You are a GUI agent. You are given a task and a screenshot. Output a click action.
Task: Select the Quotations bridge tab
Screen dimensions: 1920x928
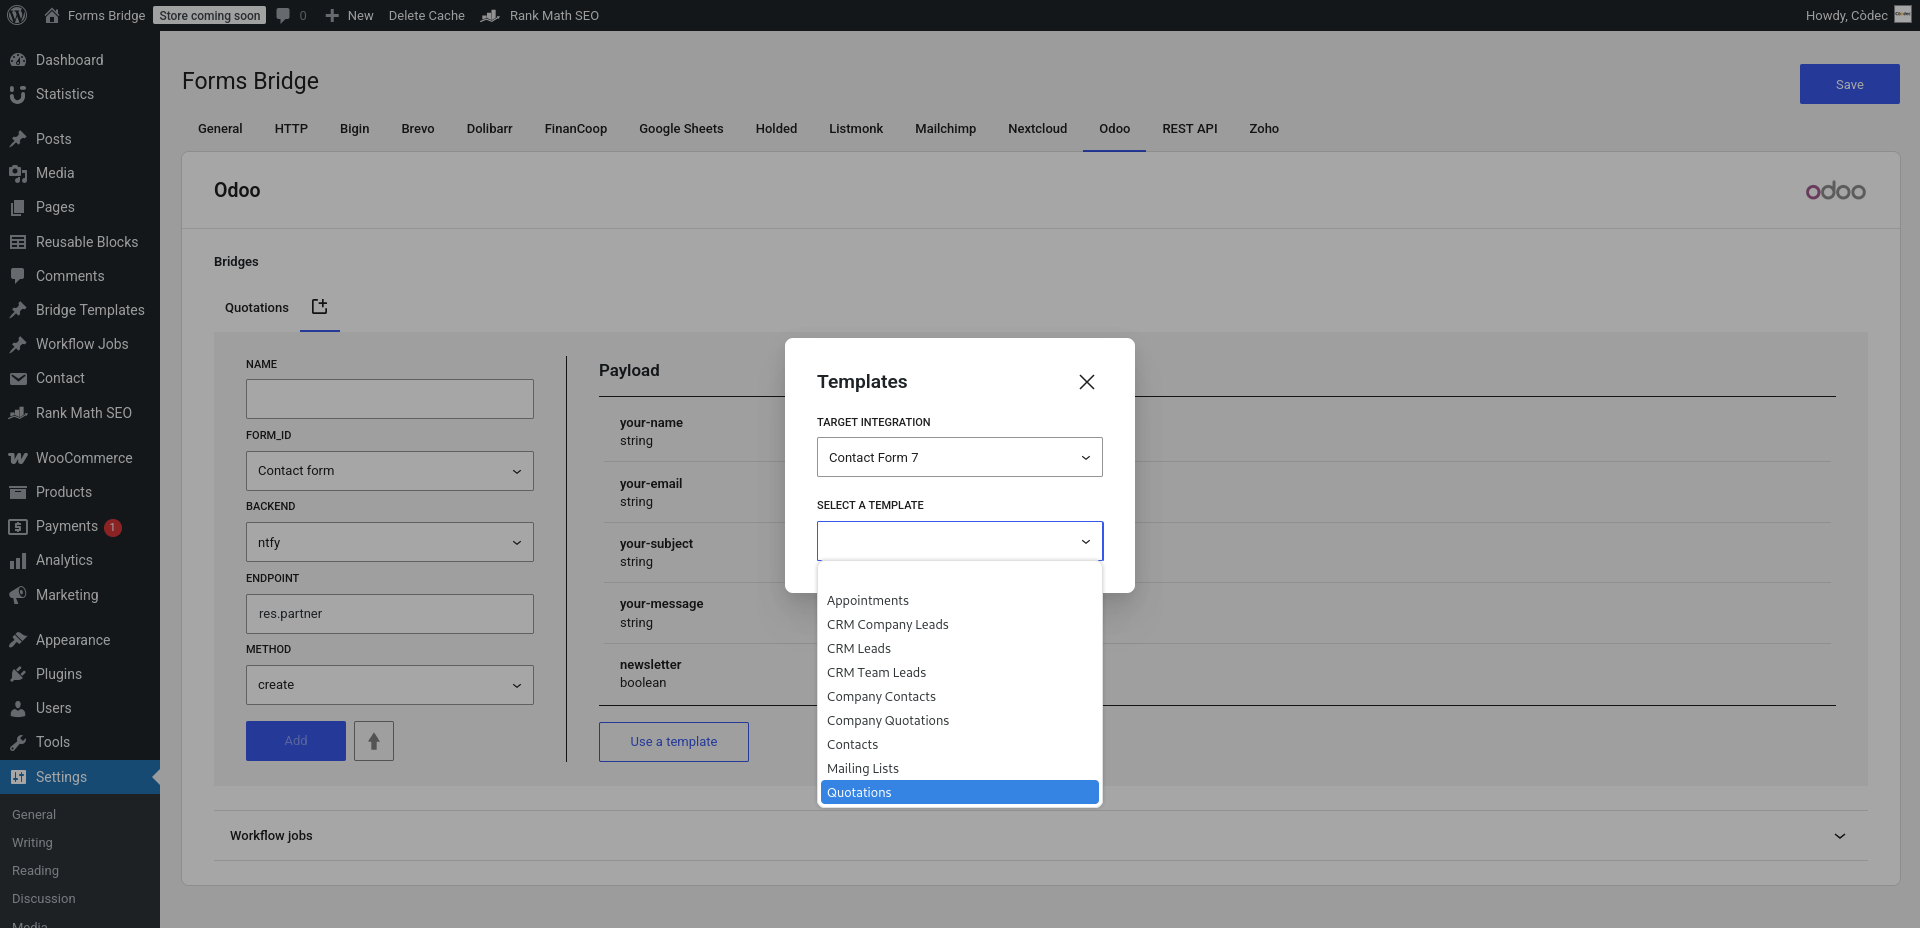click(257, 308)
